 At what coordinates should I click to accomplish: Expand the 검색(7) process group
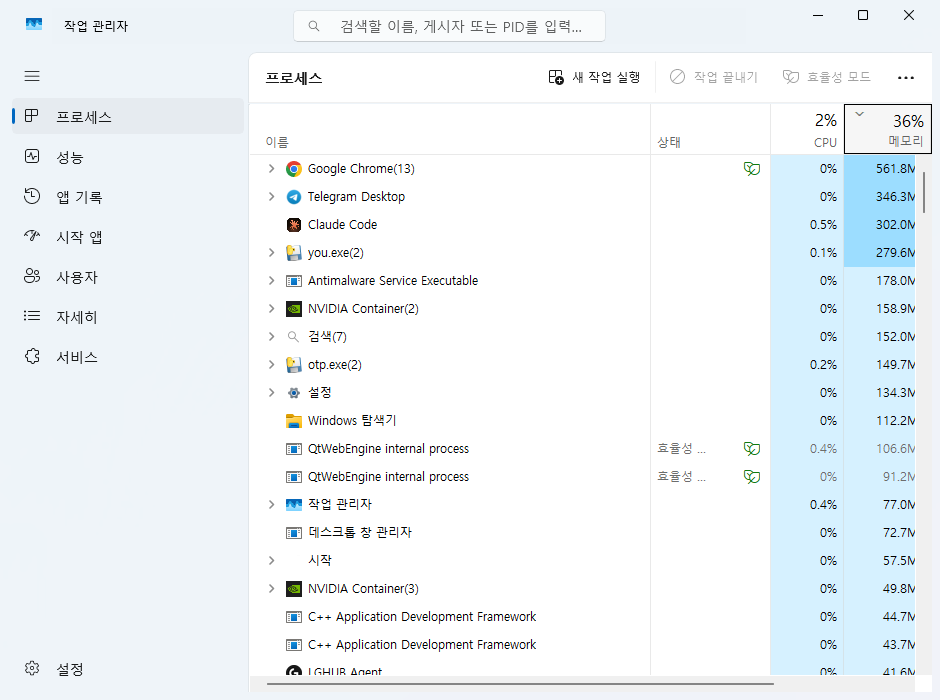272,337
